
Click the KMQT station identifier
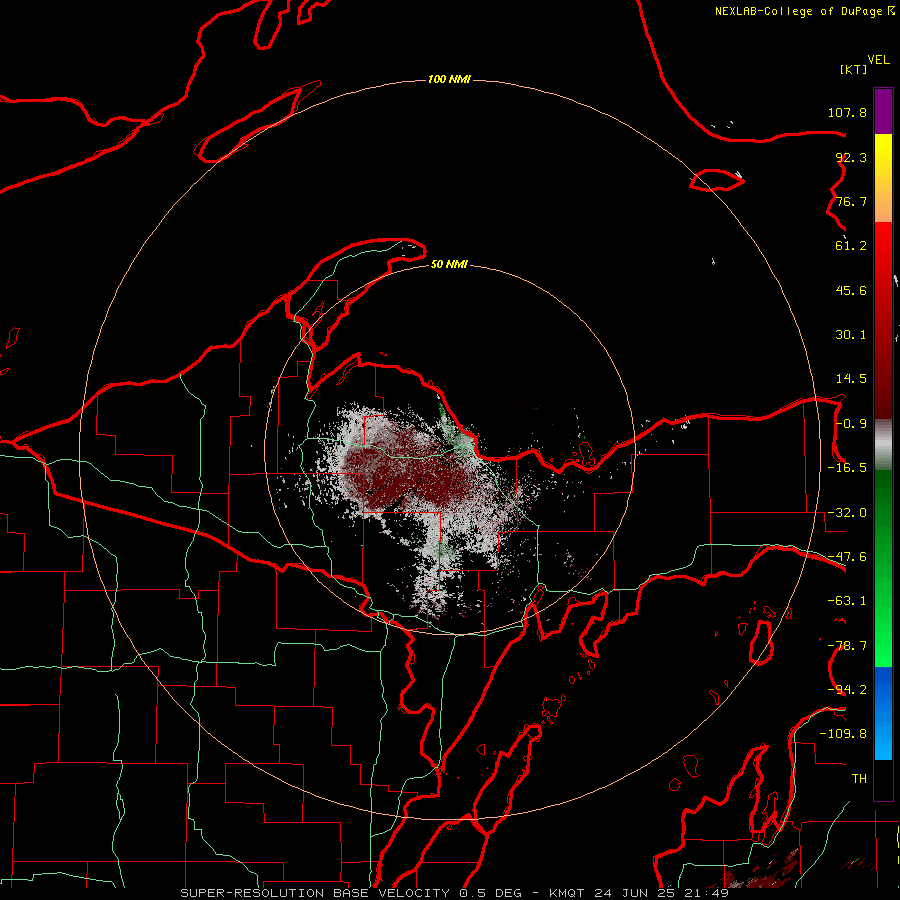pos(567,893)
